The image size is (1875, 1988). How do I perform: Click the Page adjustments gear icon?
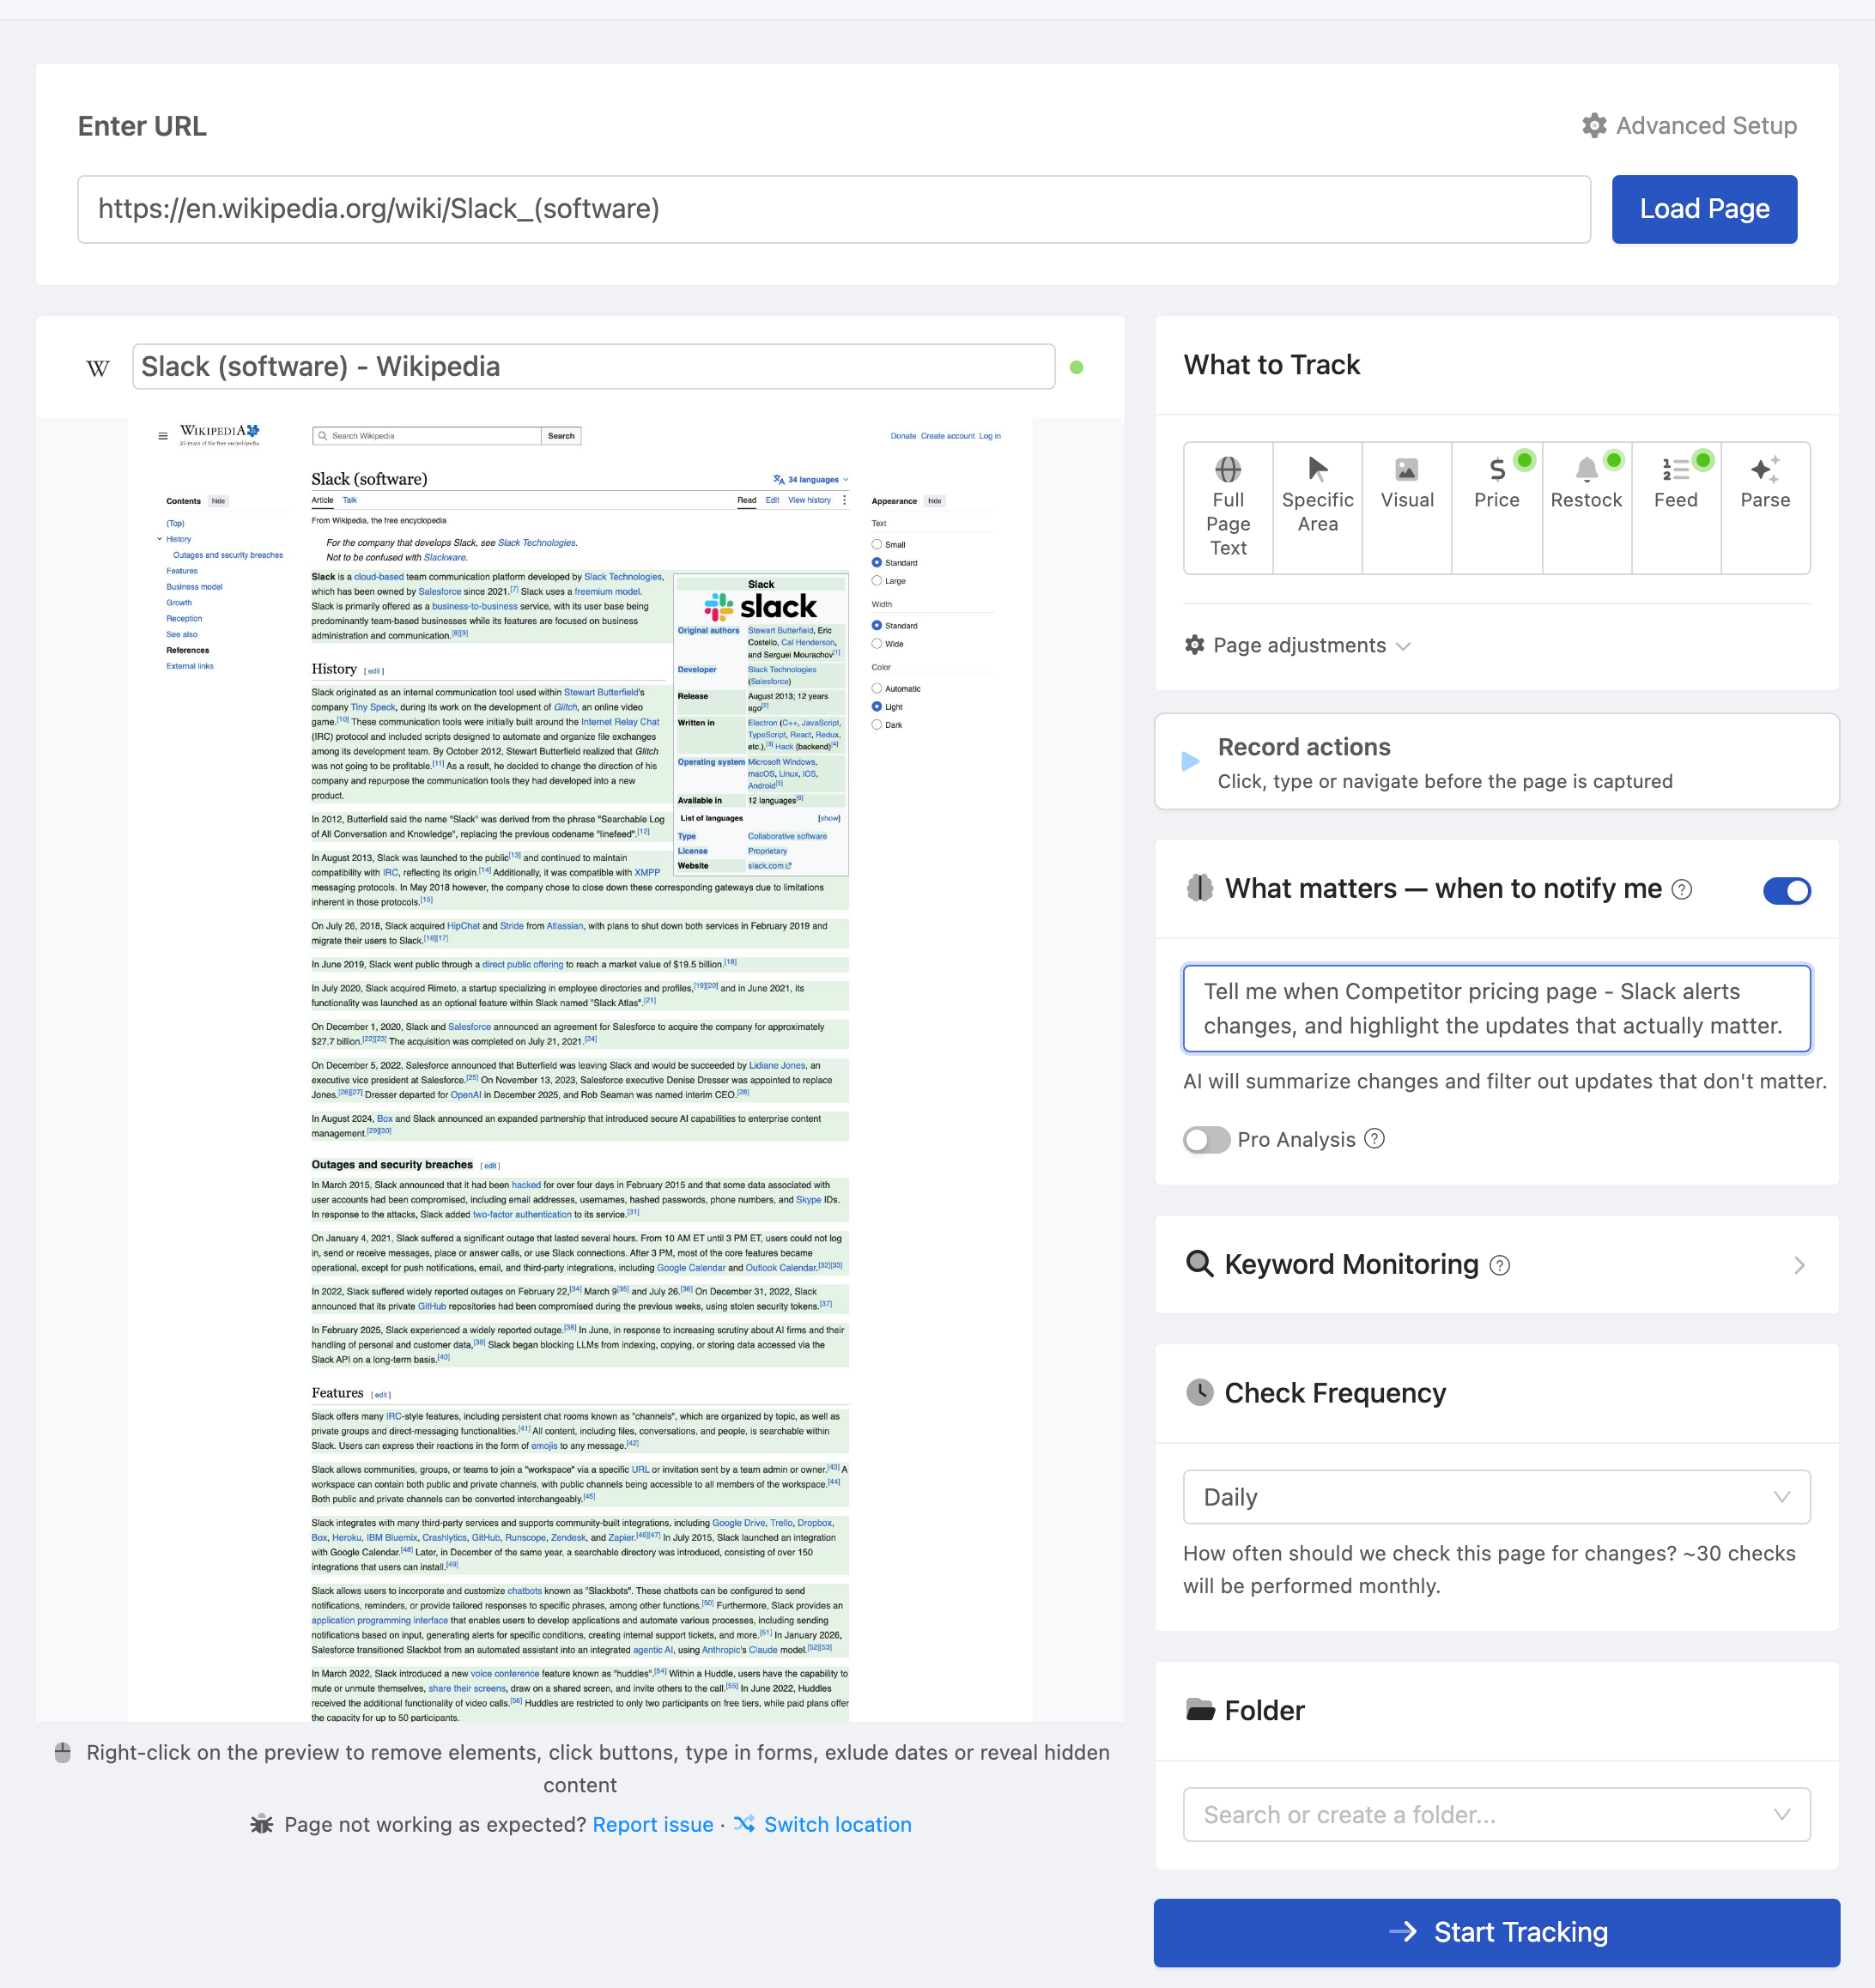(x=1194, y=645)
